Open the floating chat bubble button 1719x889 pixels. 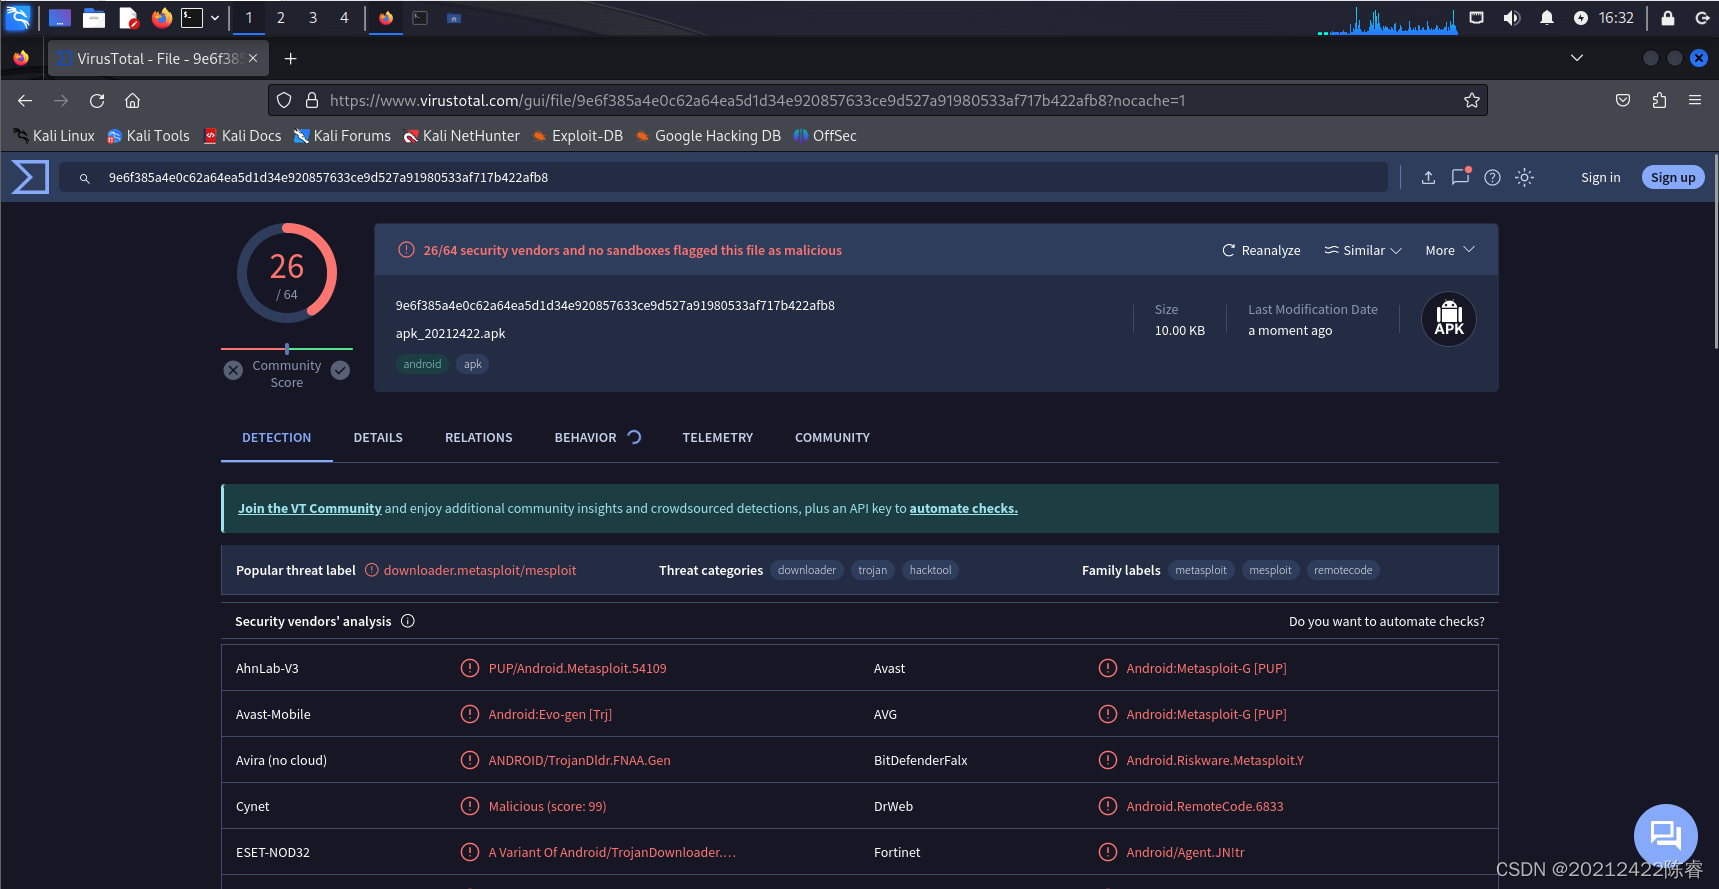pos(1665,835)
